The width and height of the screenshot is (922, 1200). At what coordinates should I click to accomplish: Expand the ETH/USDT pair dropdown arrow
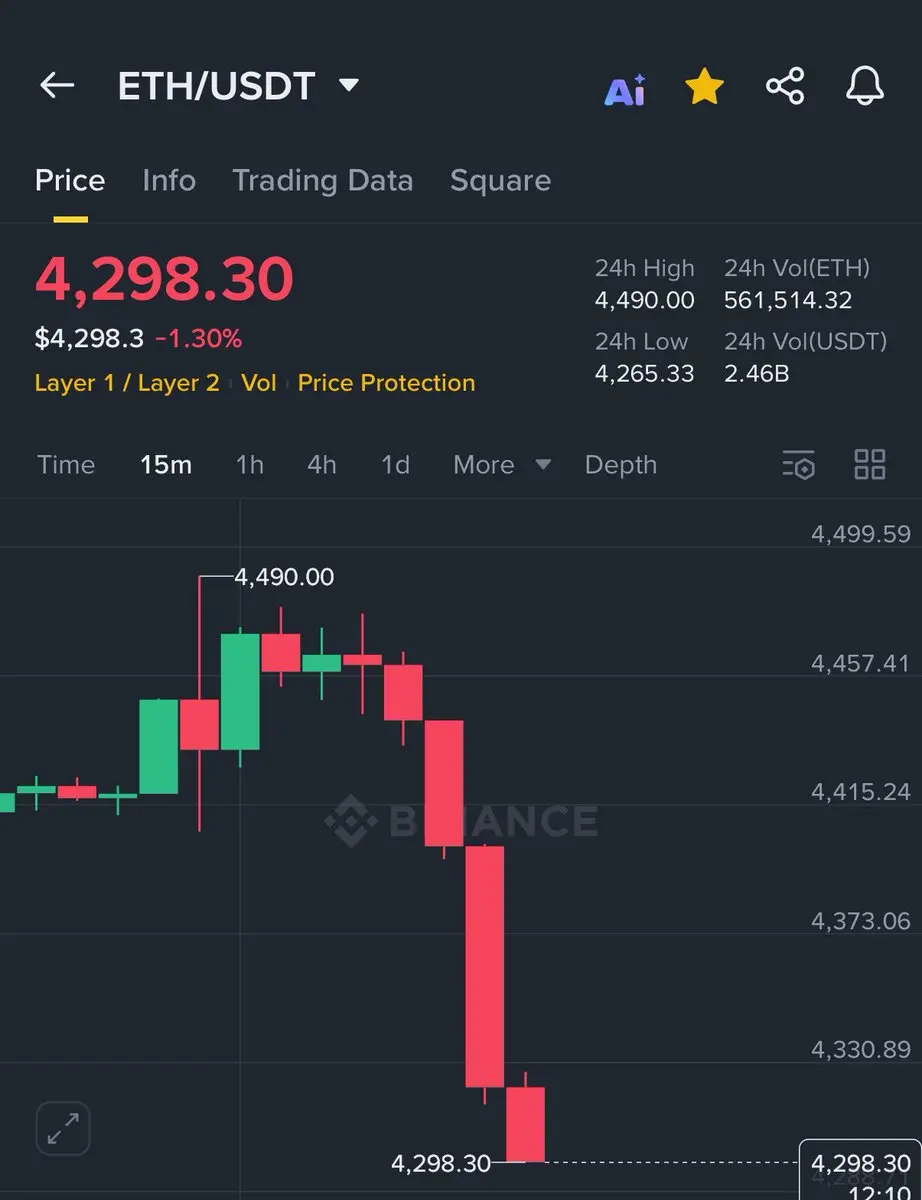(349, 85)
